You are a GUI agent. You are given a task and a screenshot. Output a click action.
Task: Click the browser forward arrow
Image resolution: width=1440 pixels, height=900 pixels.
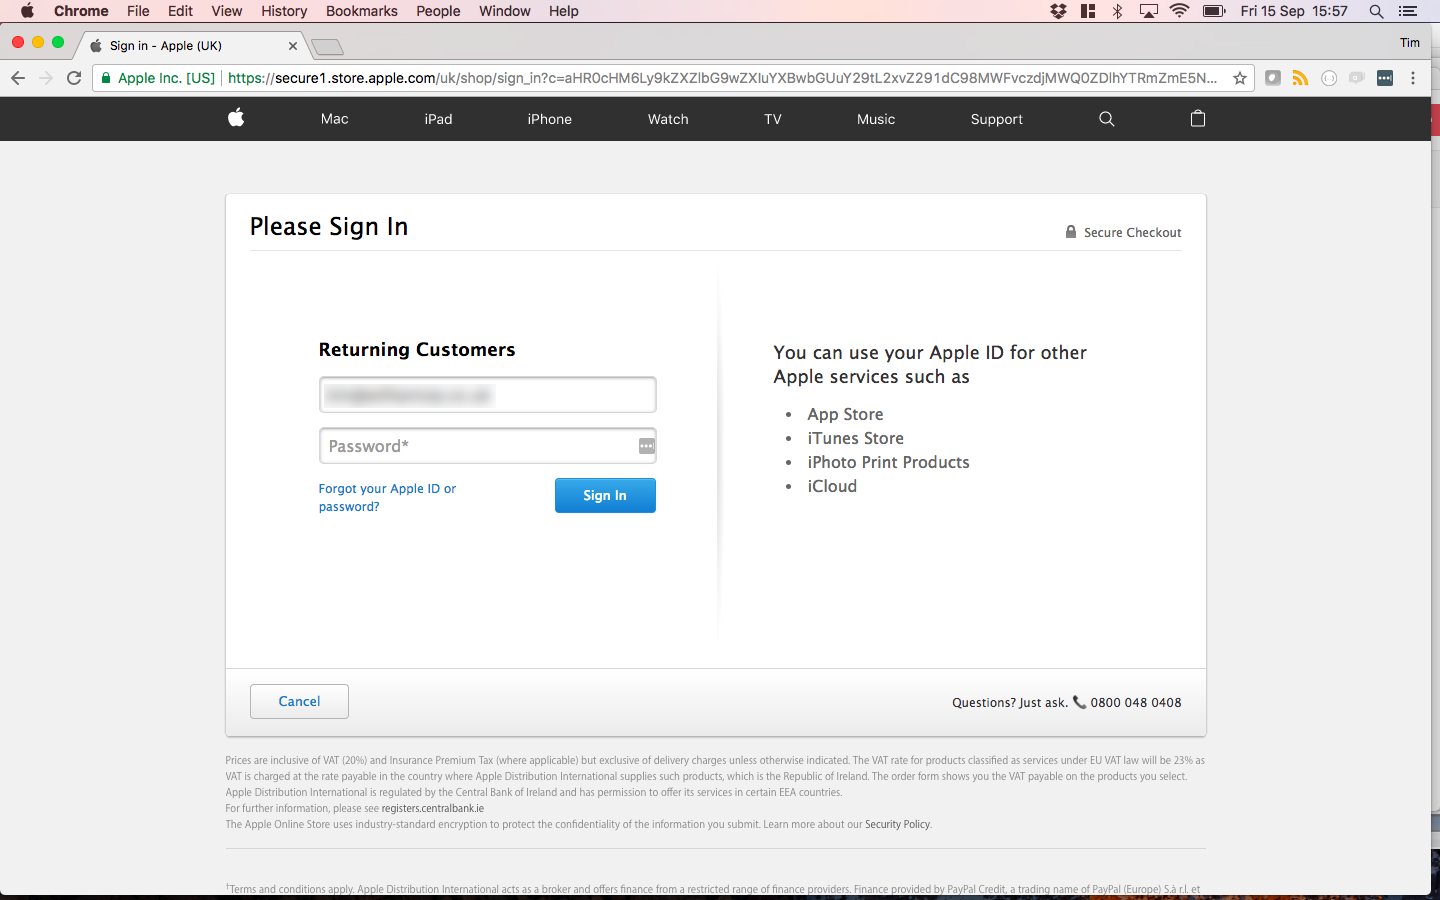tap(46, 78)
